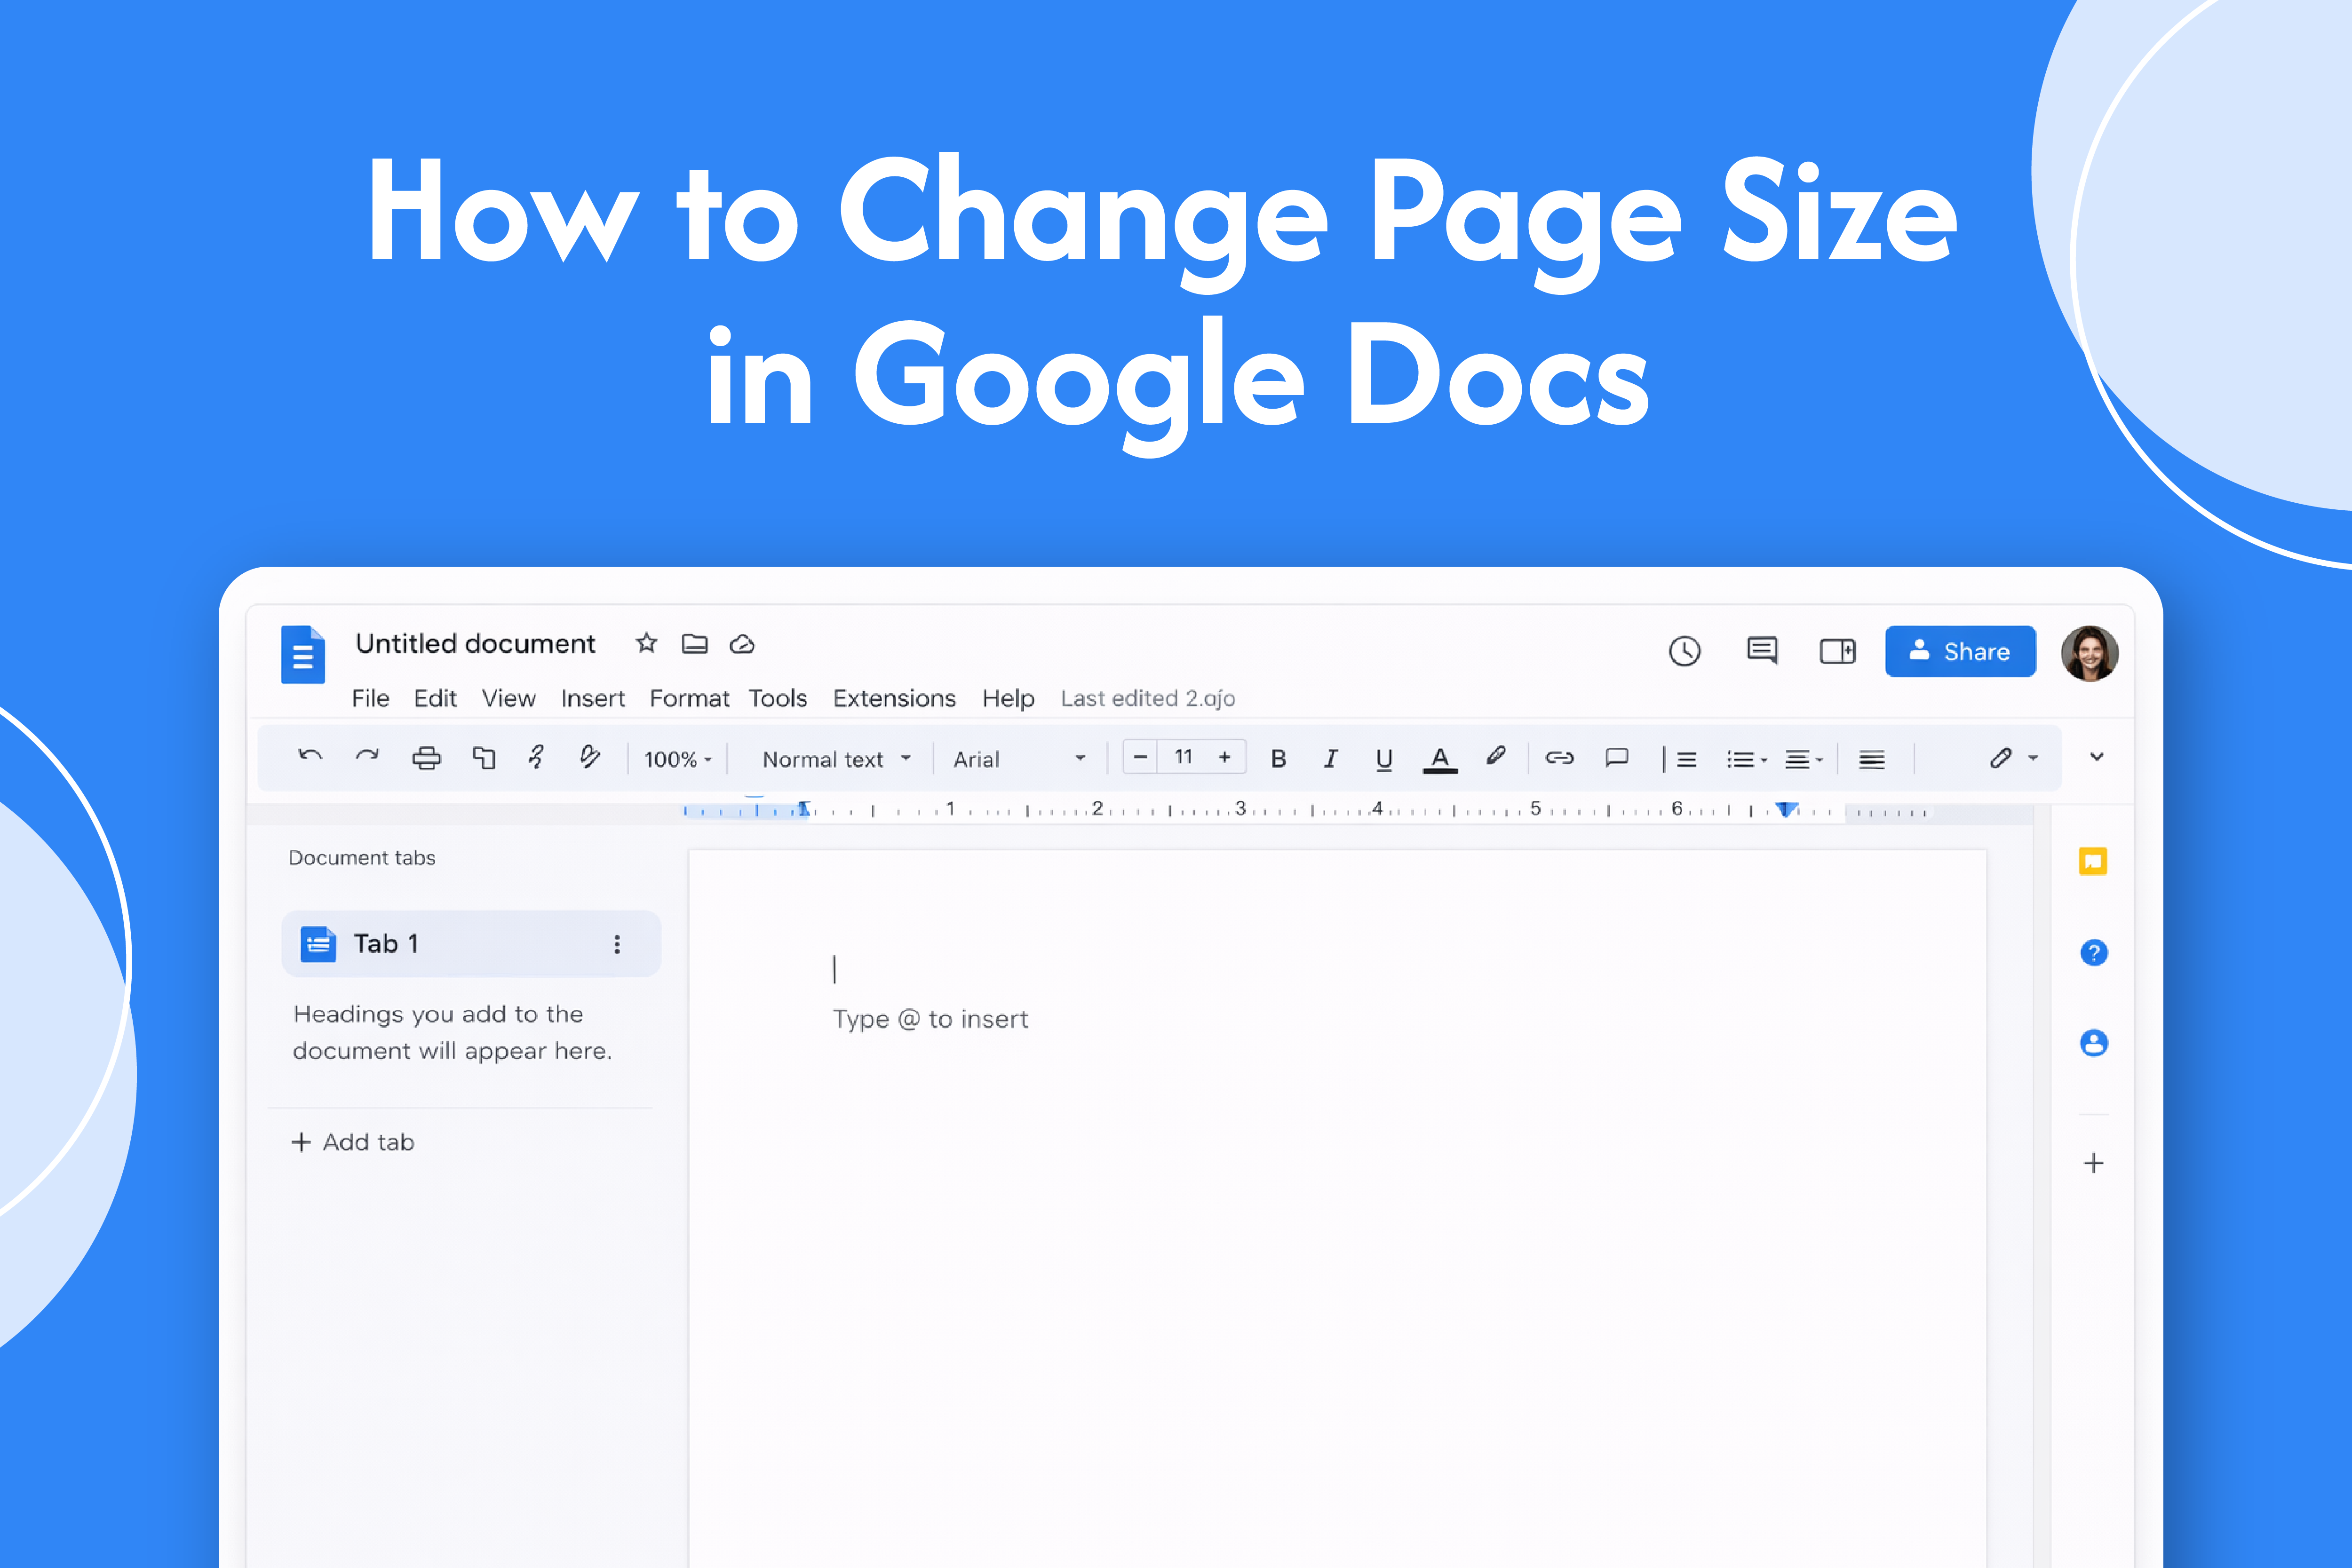Open the Tab 1 options menu
This screenshot has height=1568, width=2352.
(617, 943)
